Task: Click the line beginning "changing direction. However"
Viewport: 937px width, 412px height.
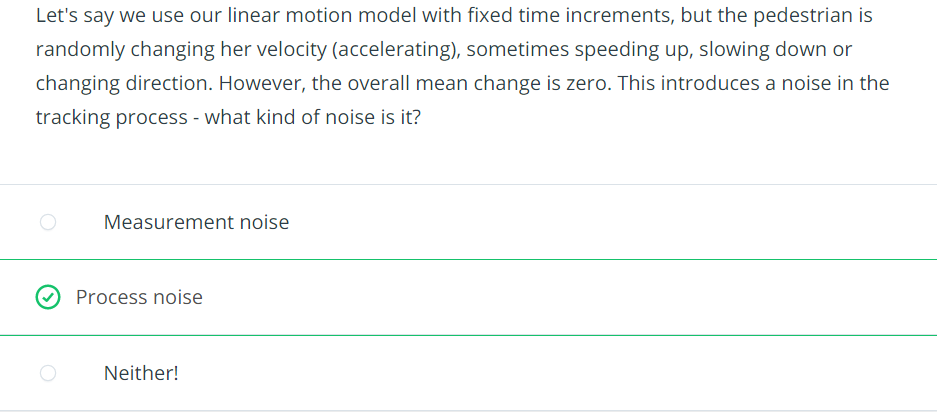Action: [x=463, y=84]
